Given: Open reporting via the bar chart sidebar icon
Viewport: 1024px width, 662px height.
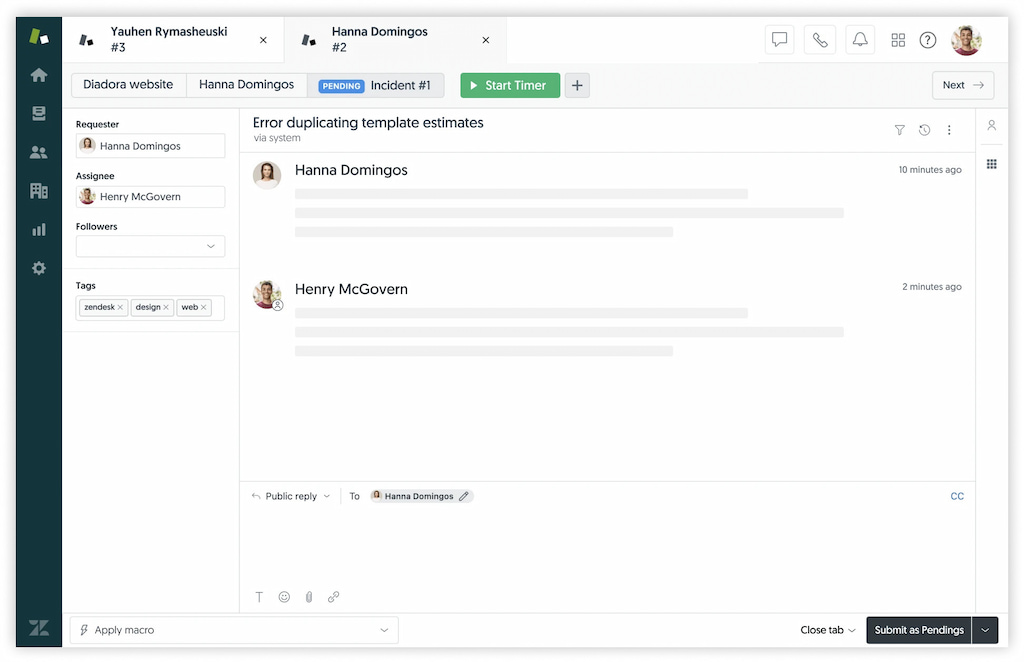Looking at the screenshot, I should [x=38, y=229].
